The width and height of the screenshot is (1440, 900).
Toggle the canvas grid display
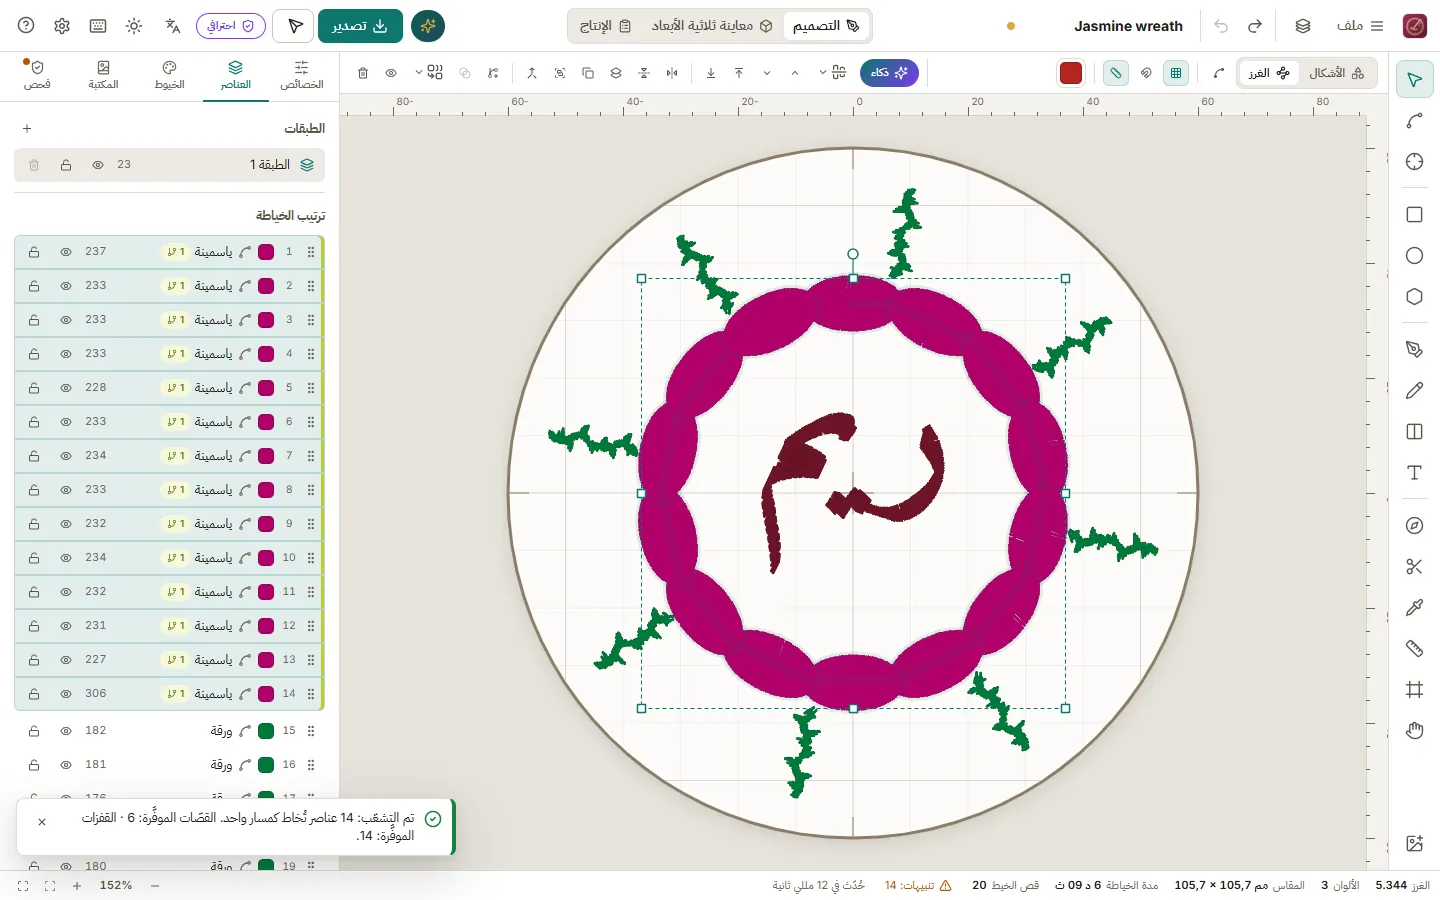tap(1176, 73)
